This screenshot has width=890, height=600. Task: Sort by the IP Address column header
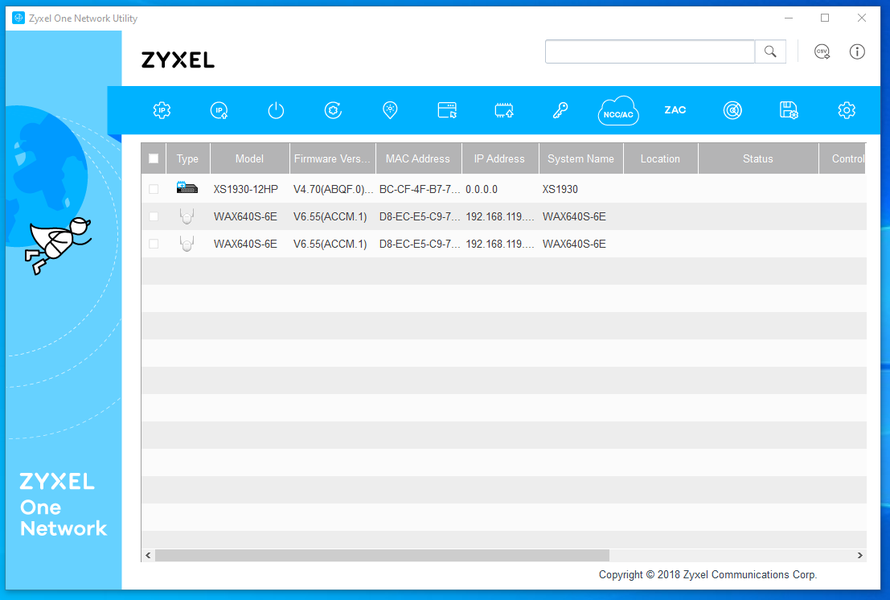[499, 159]
